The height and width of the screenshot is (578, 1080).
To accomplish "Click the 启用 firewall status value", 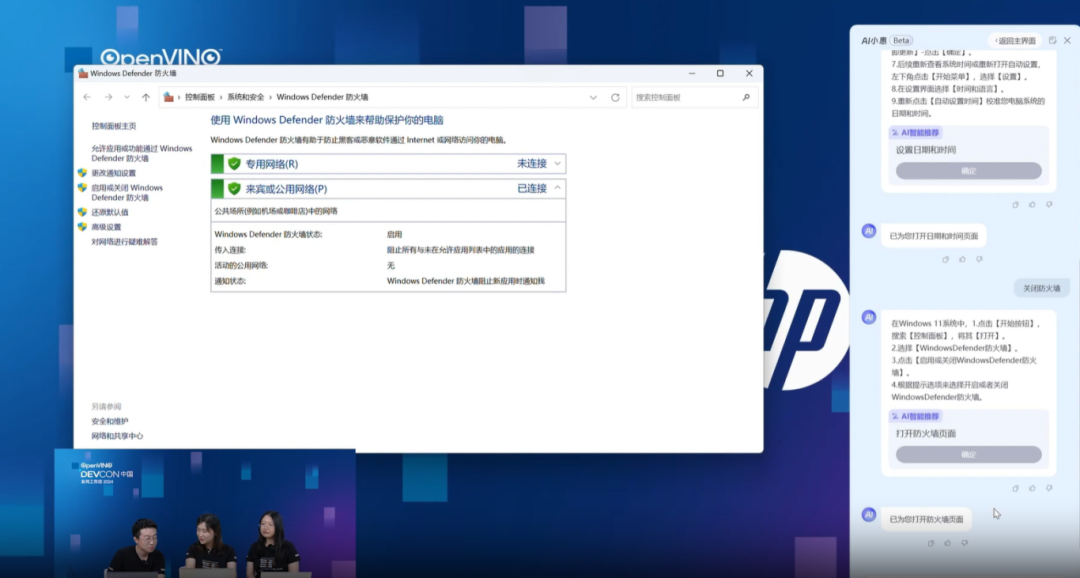I will point(395,235).
